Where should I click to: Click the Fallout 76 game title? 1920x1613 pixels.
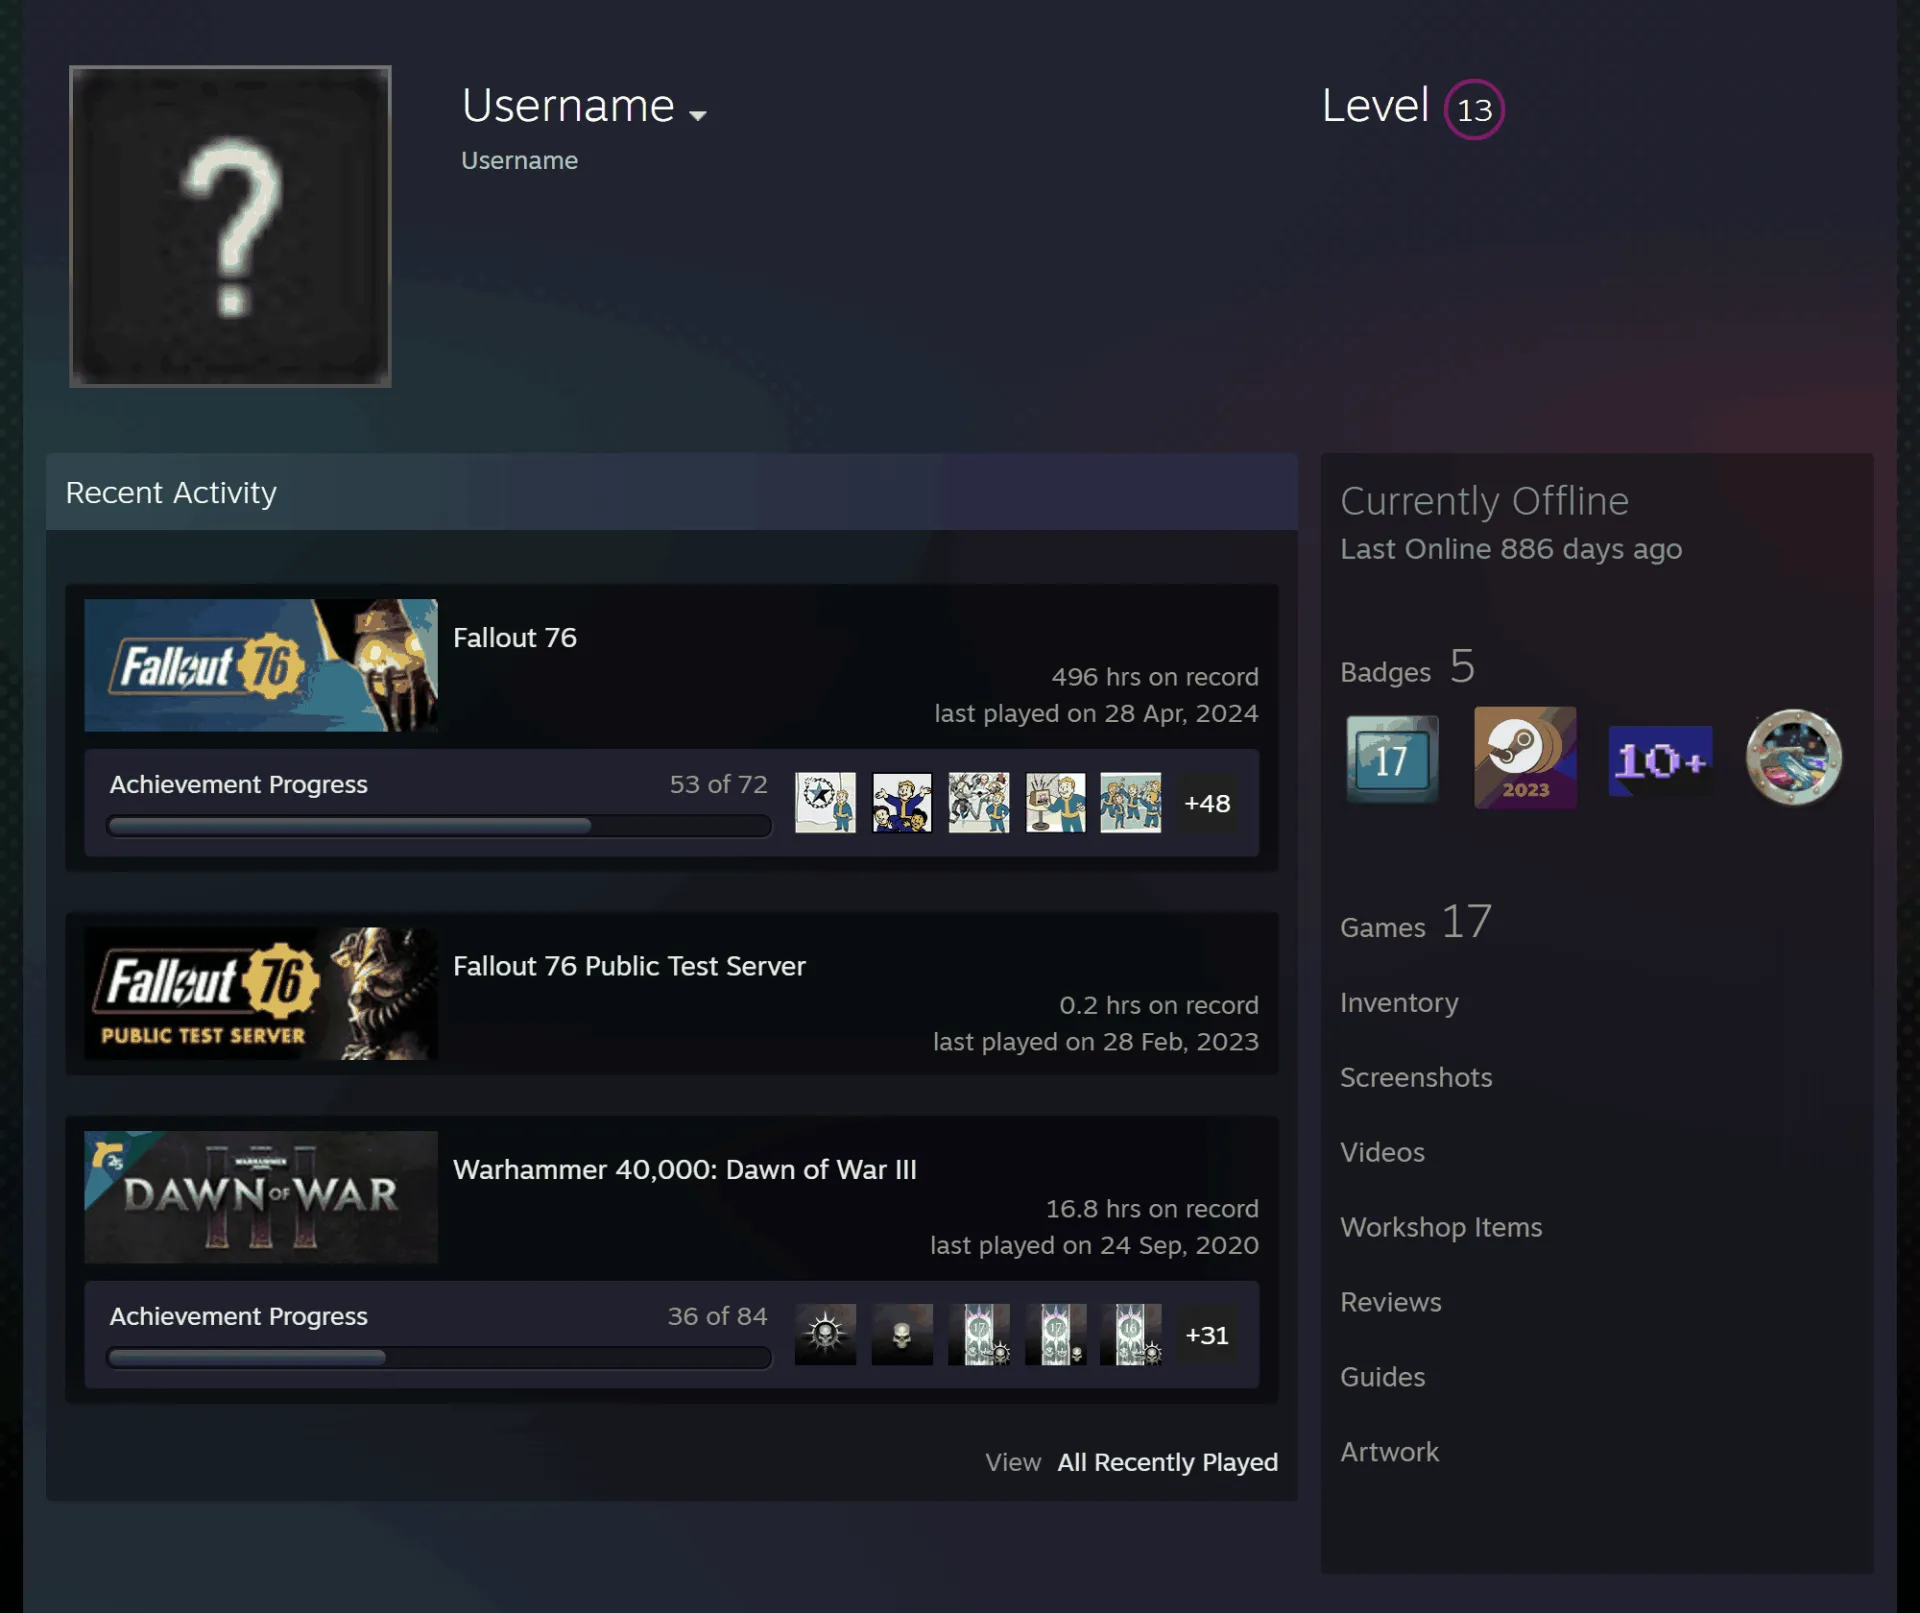515,638
